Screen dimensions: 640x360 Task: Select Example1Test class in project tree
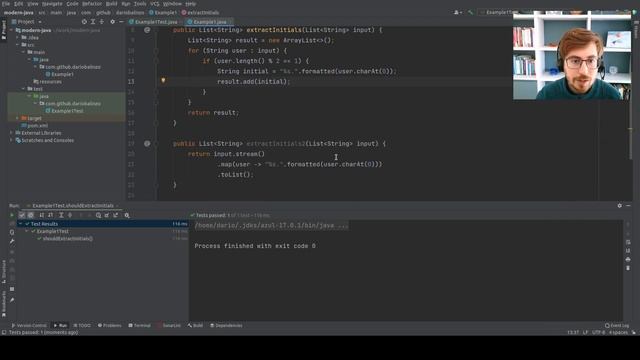64,111
